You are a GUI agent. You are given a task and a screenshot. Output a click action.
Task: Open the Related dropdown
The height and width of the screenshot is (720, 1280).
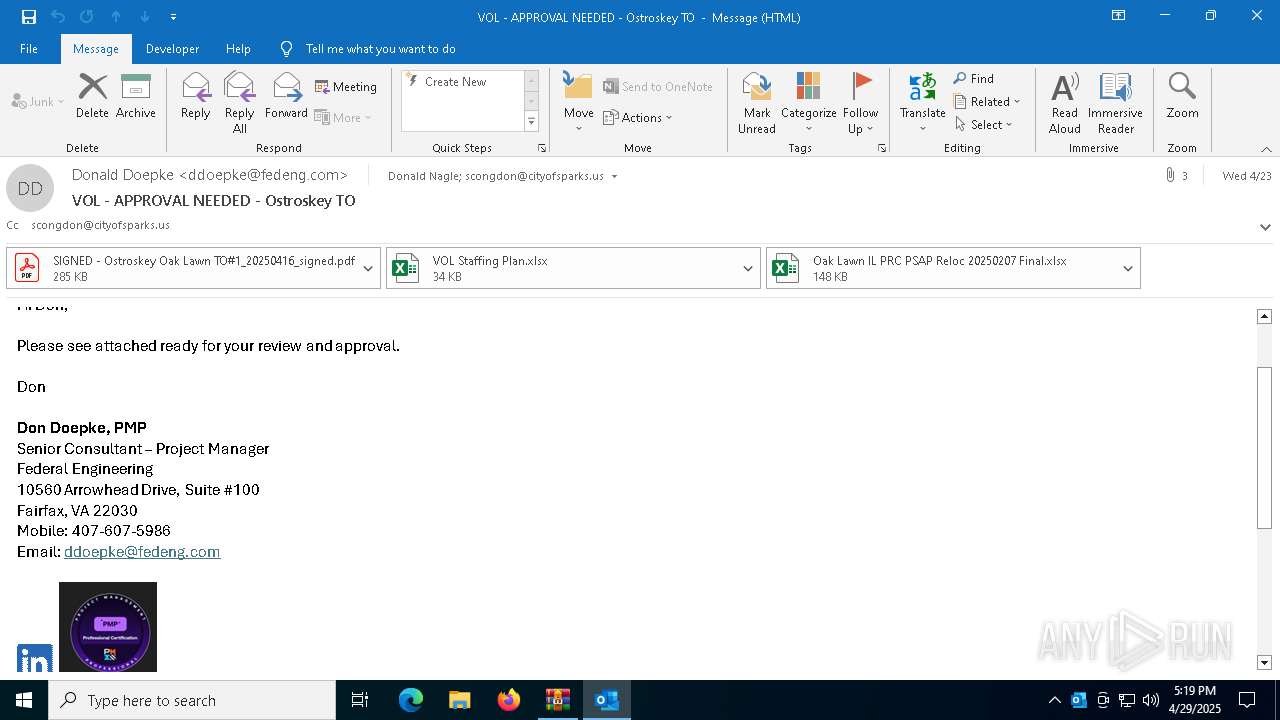click(987, 102)
